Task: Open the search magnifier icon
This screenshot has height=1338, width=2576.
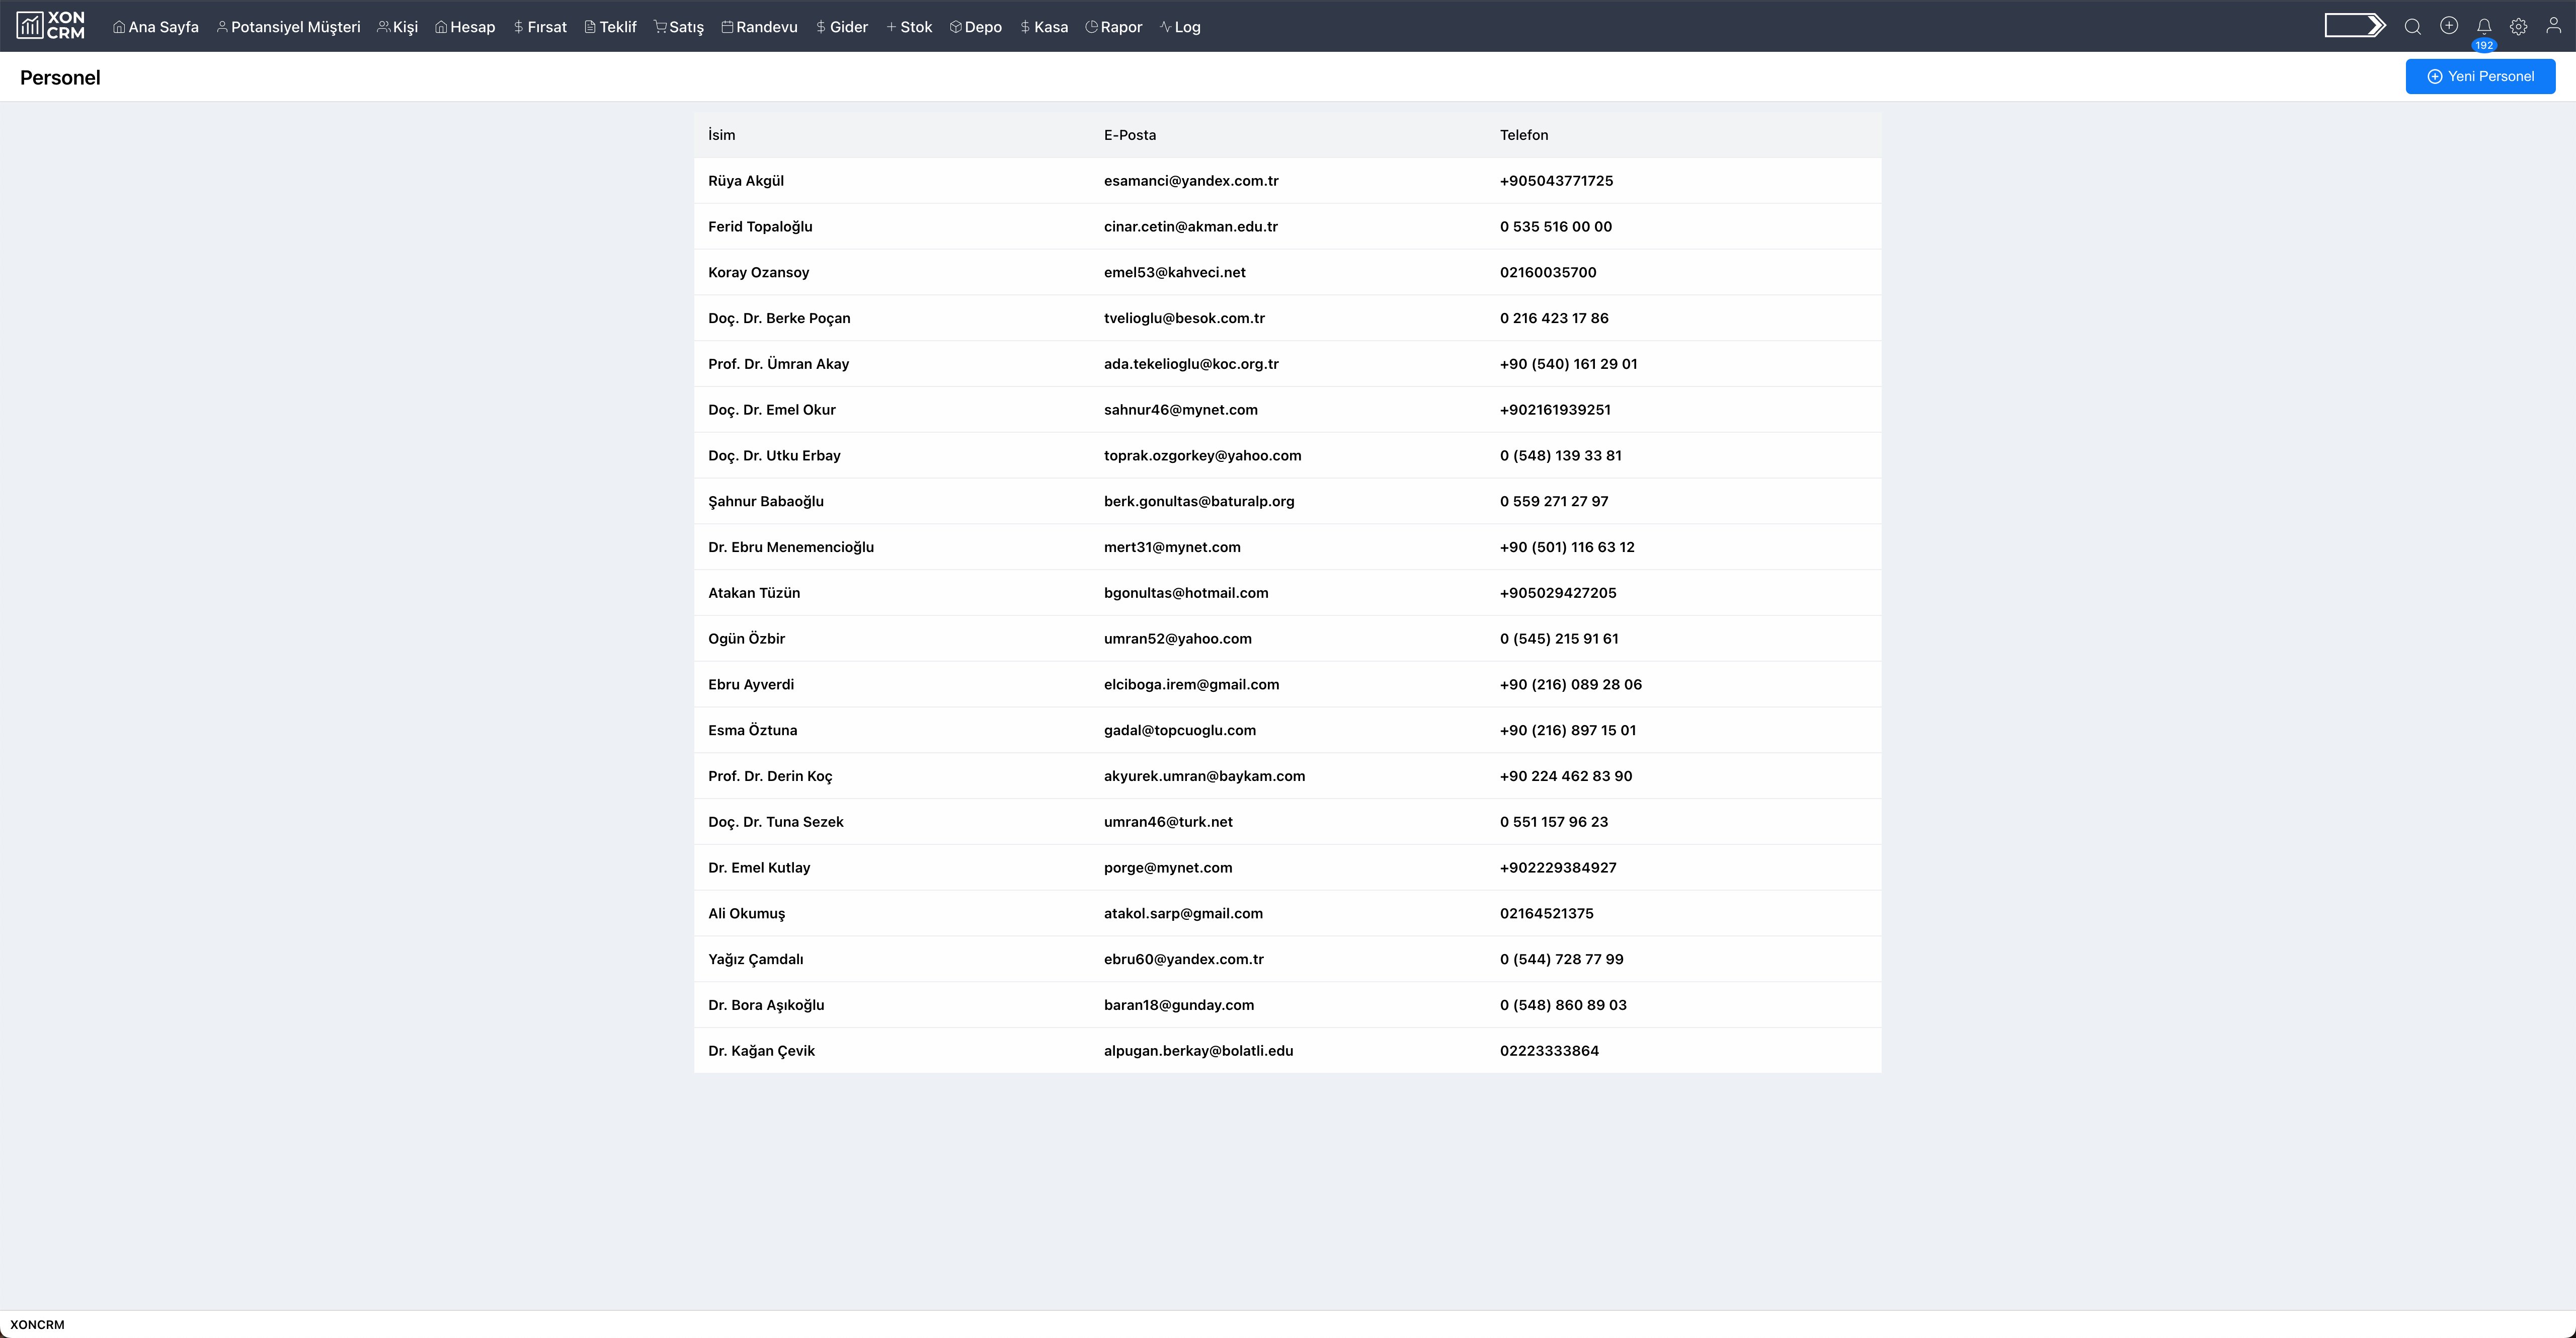Action: 2412,27
